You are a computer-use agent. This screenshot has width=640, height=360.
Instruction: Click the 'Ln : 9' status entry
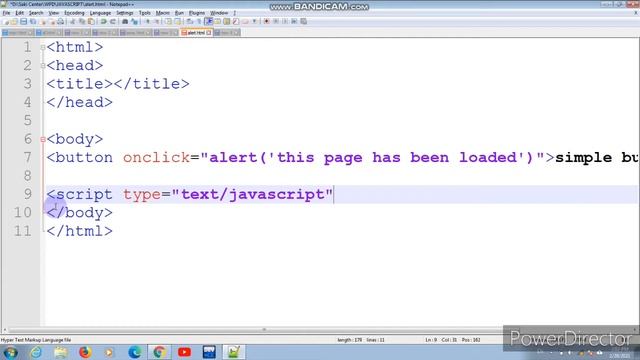tap(431, 340)
